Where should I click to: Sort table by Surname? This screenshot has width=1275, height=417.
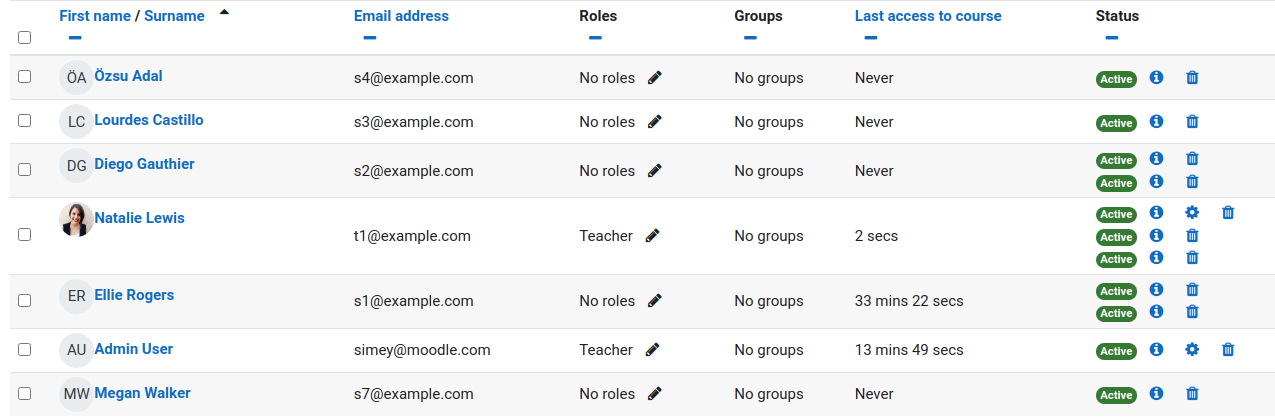[174, 16]
